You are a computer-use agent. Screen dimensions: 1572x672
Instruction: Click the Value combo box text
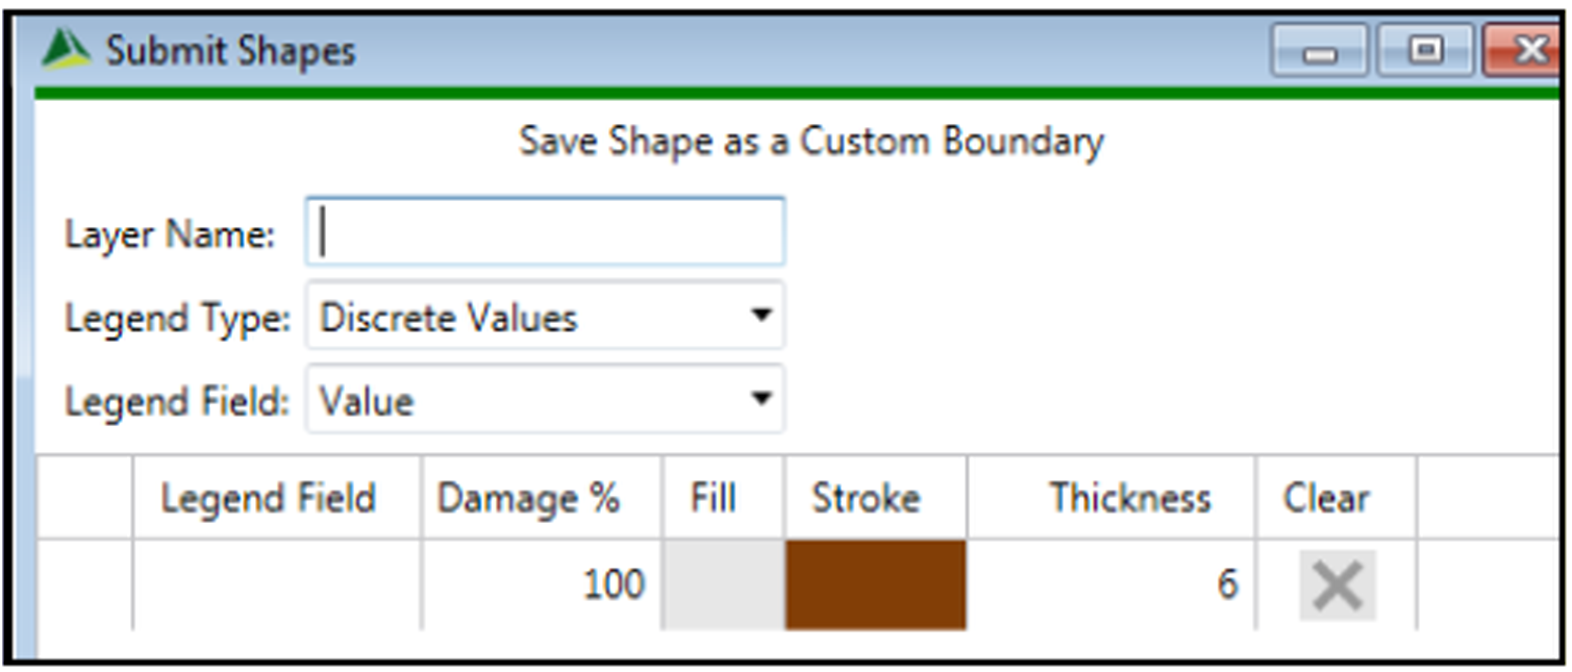point(367,401)
